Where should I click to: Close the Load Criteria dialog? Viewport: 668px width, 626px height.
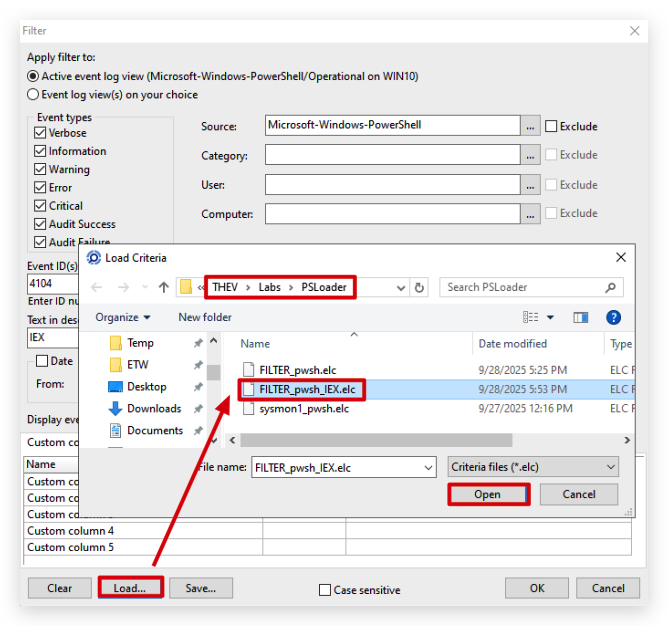click(x=621, y=257)
